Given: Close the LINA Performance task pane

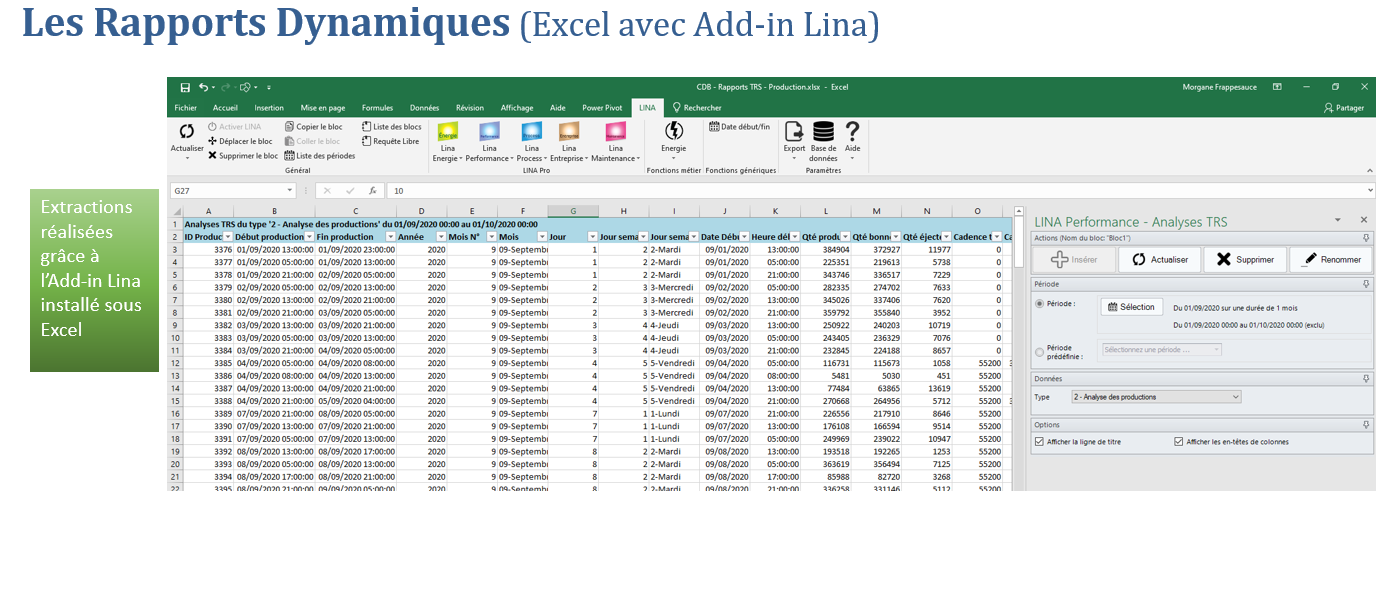Looking at the screenshot, I should pos(1363,220).
